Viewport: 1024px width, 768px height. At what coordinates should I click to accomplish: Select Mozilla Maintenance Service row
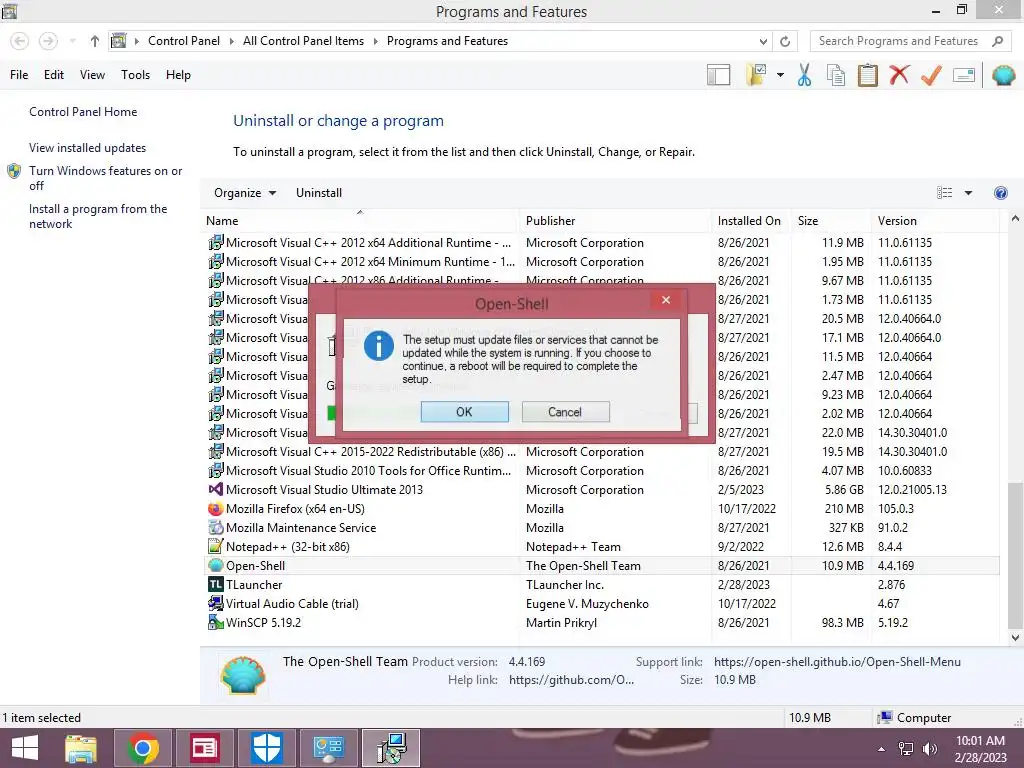[x=600, y=528]
